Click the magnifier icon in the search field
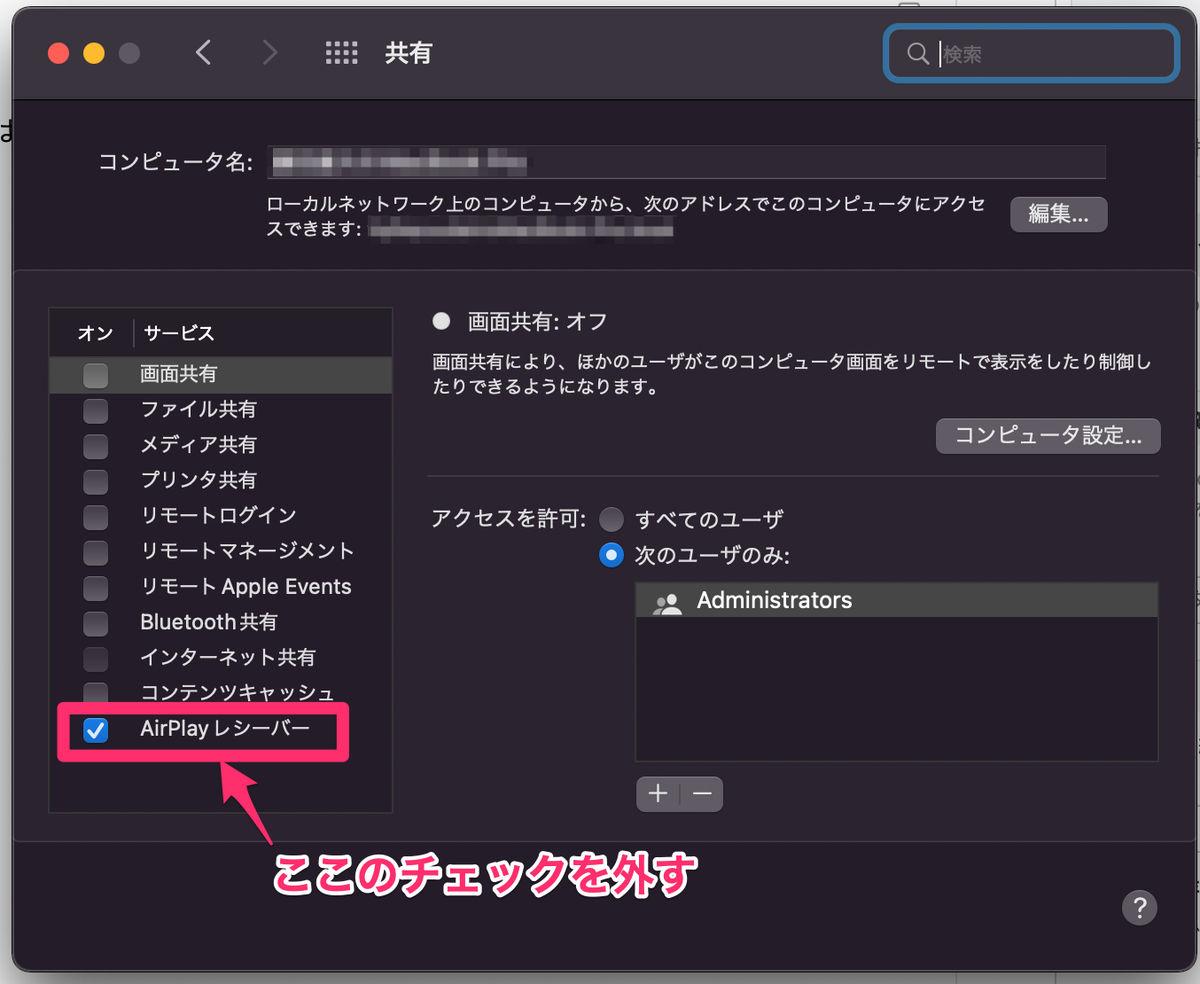 point(917,54)
